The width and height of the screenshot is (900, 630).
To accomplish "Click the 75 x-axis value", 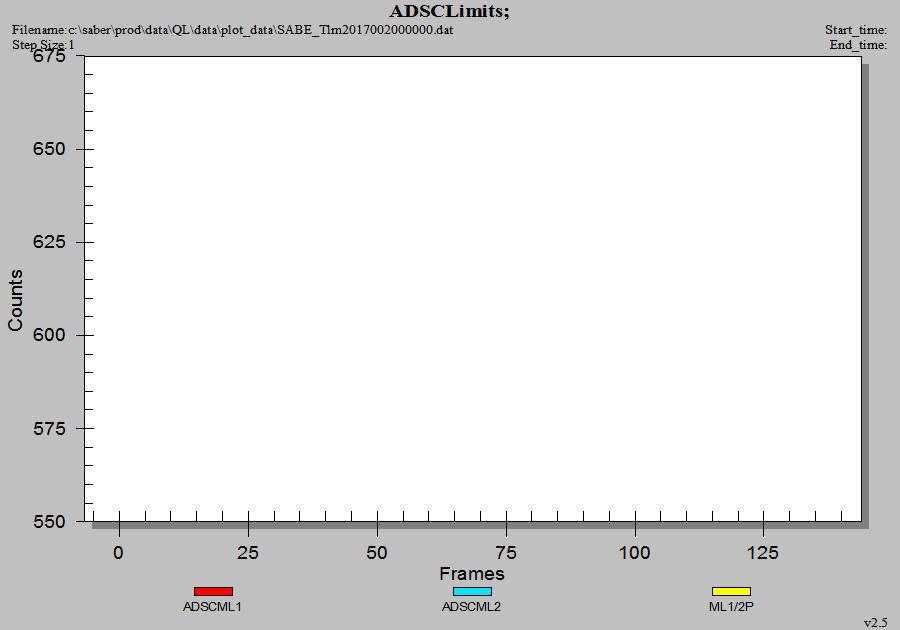I will pos(506,553).
